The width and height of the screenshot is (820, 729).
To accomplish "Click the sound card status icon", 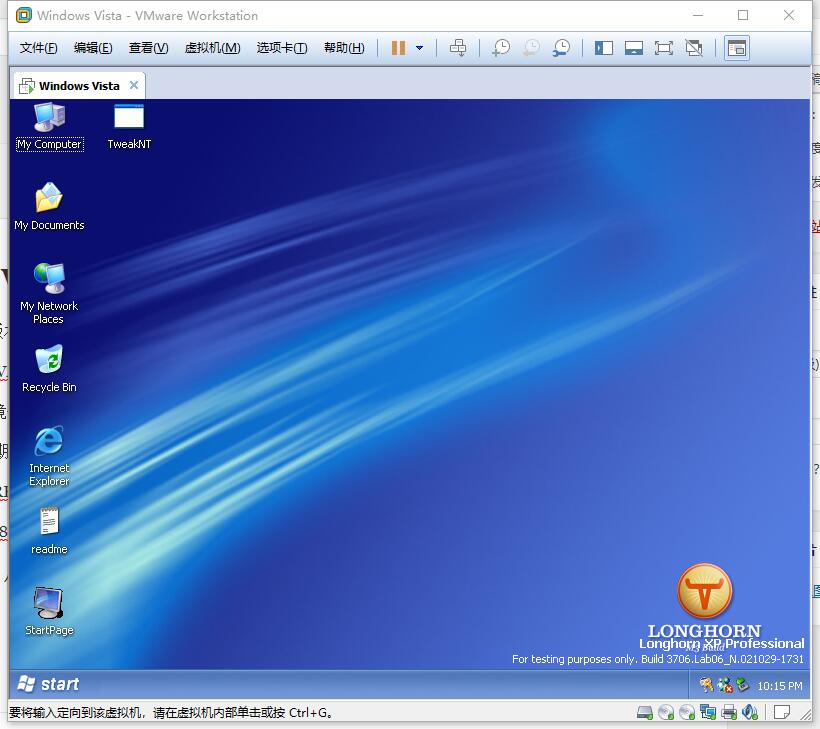I will coord(750,712).
